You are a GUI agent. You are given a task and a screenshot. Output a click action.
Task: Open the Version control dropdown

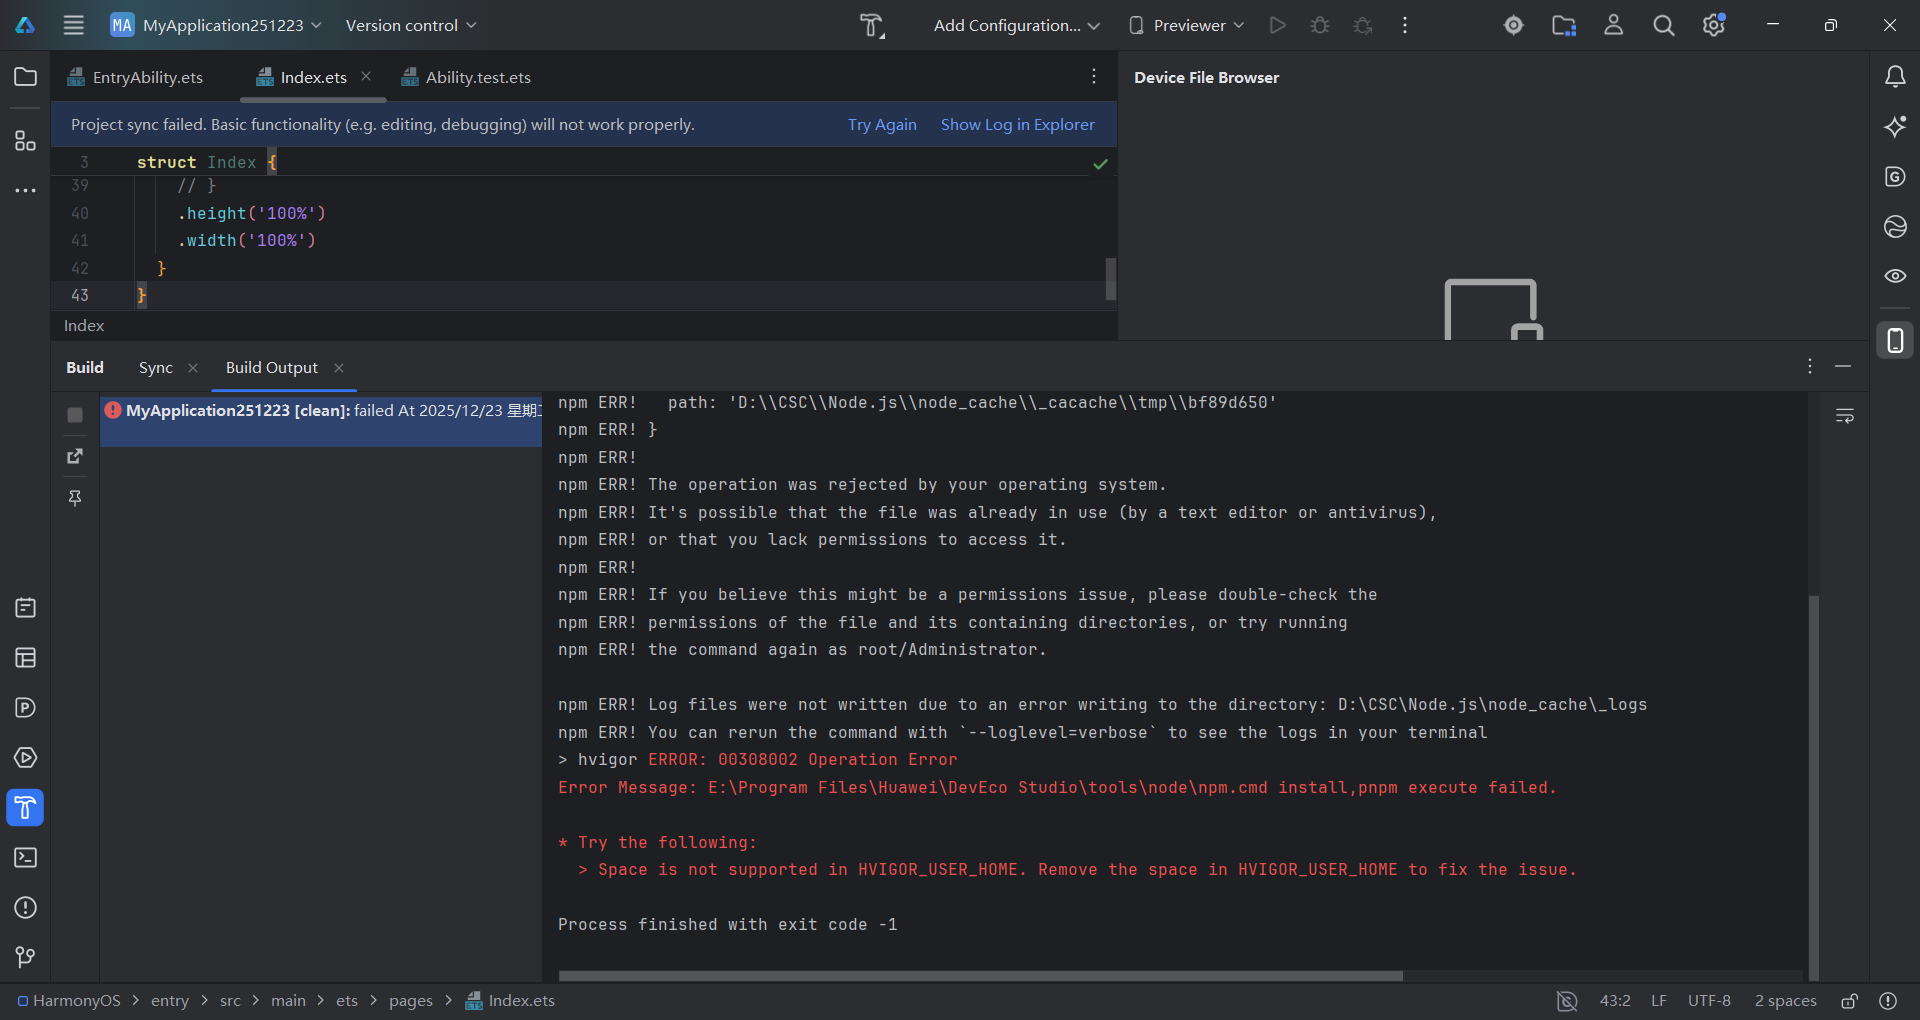pyautogui.click(x=410, y=26)
